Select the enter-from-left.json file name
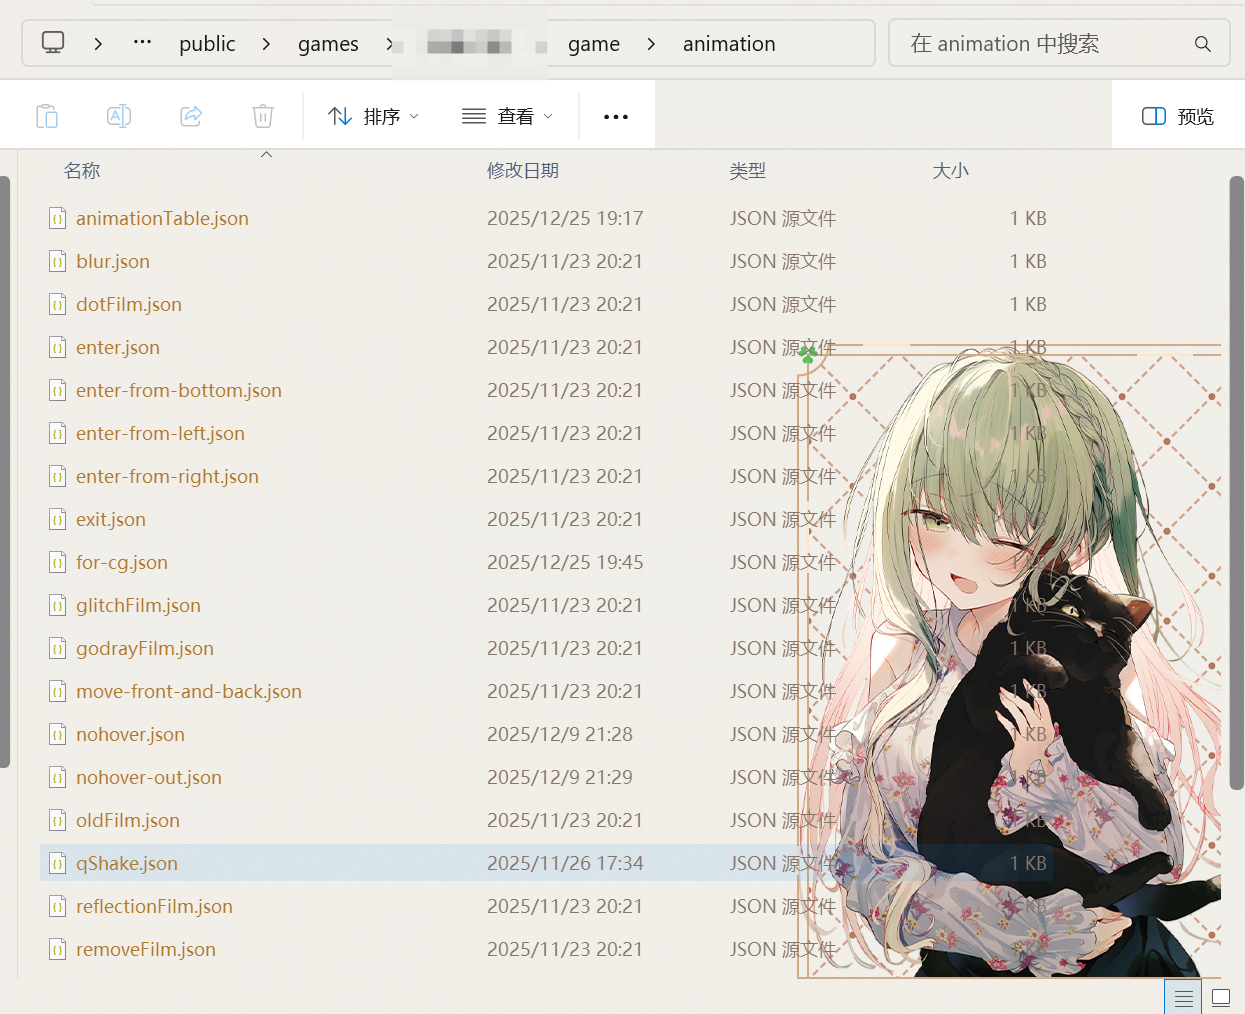Screen dimensions: 1245x1014 160,433
